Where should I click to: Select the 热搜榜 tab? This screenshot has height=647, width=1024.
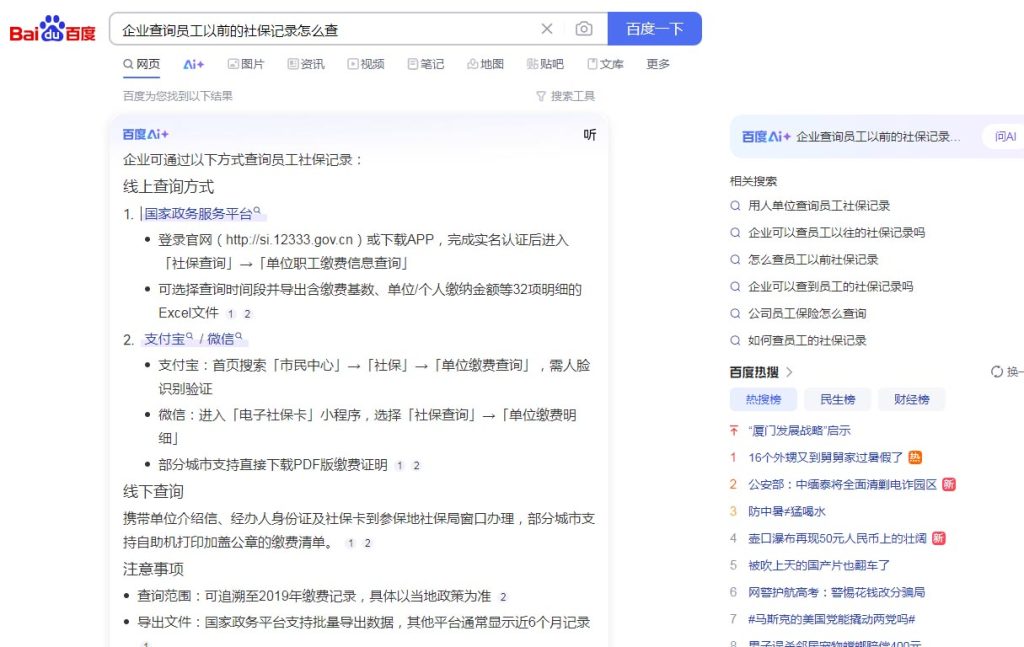(763, 400)
